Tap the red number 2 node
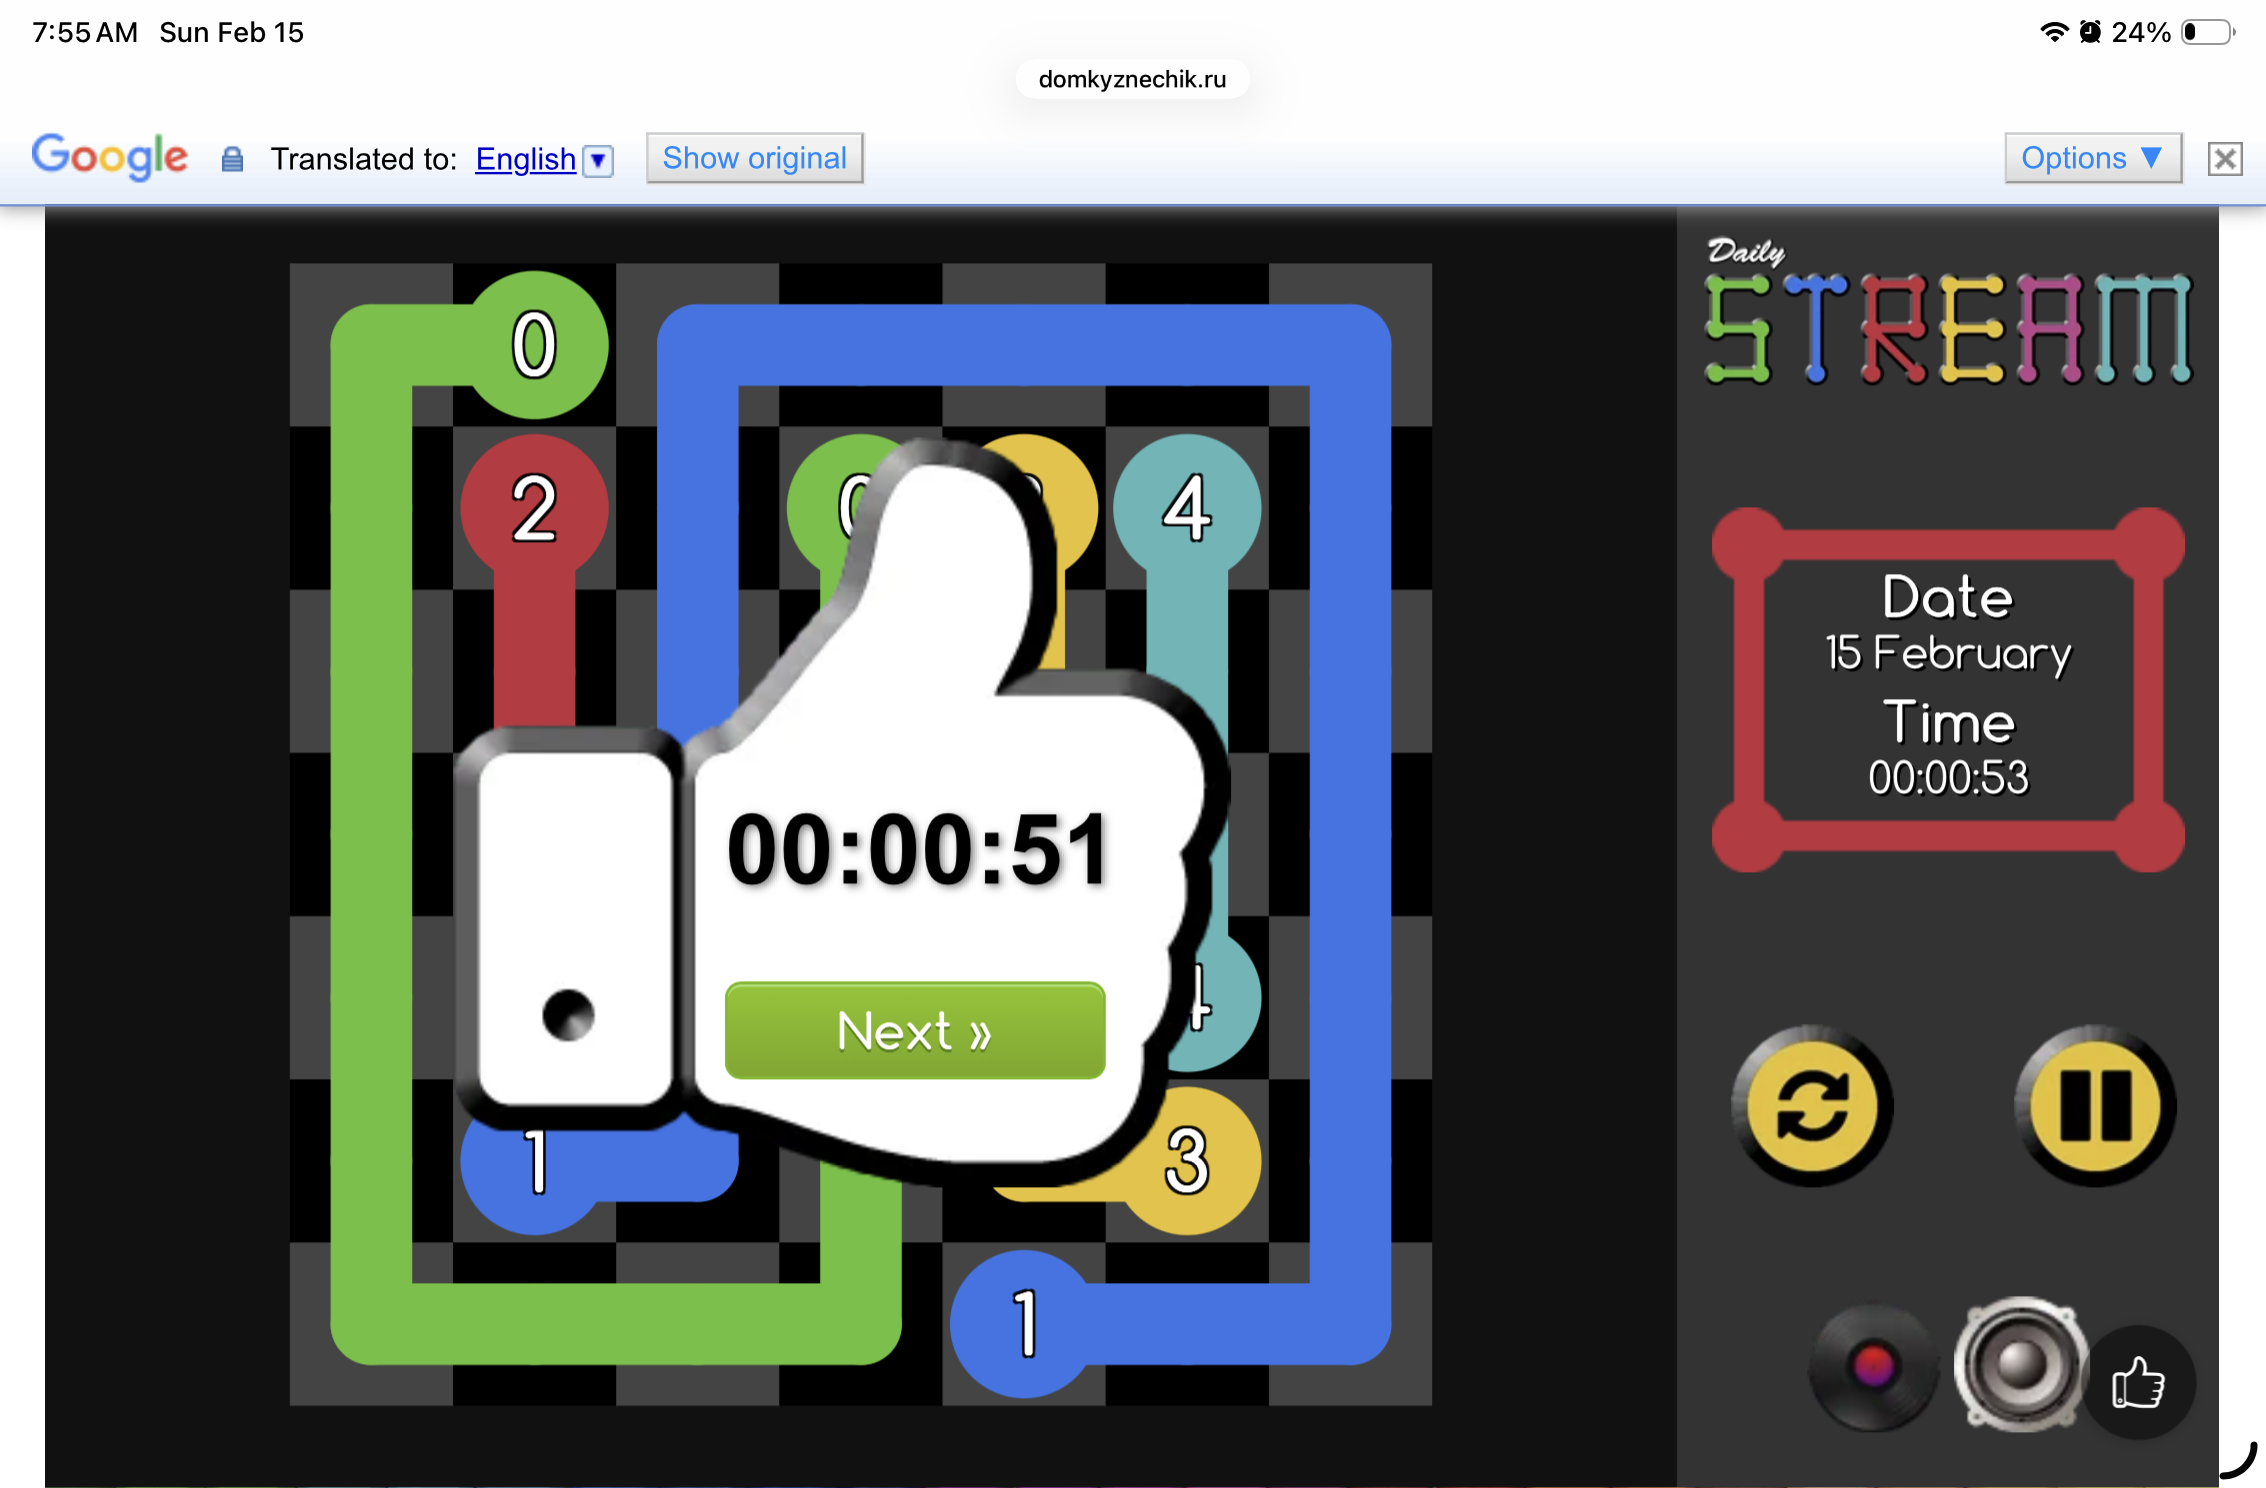Screen dimensions: 2266x1488 [534, 508]
